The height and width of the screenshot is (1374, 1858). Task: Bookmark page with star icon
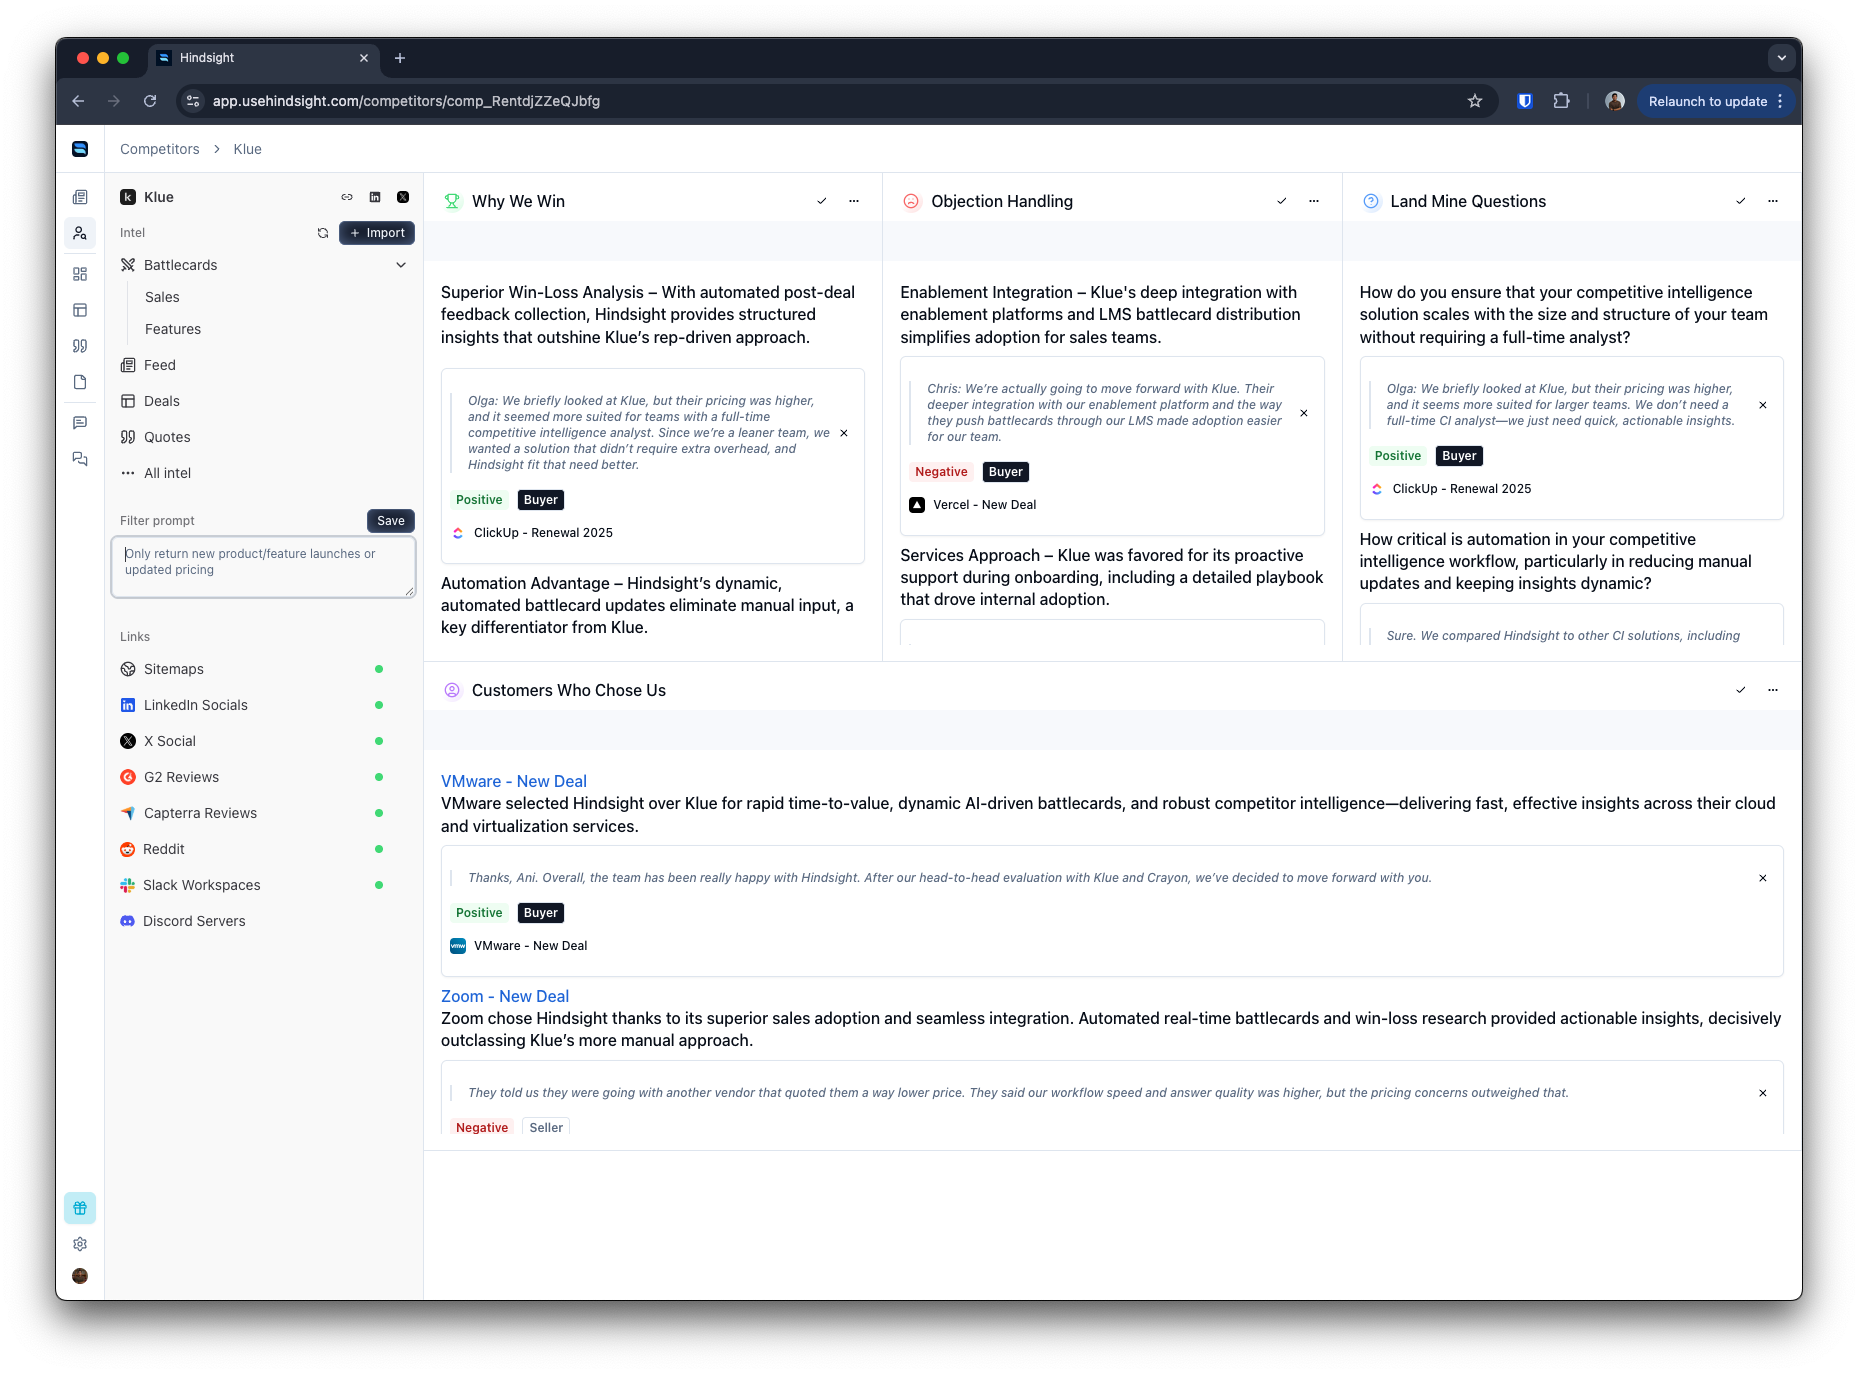1475,101
